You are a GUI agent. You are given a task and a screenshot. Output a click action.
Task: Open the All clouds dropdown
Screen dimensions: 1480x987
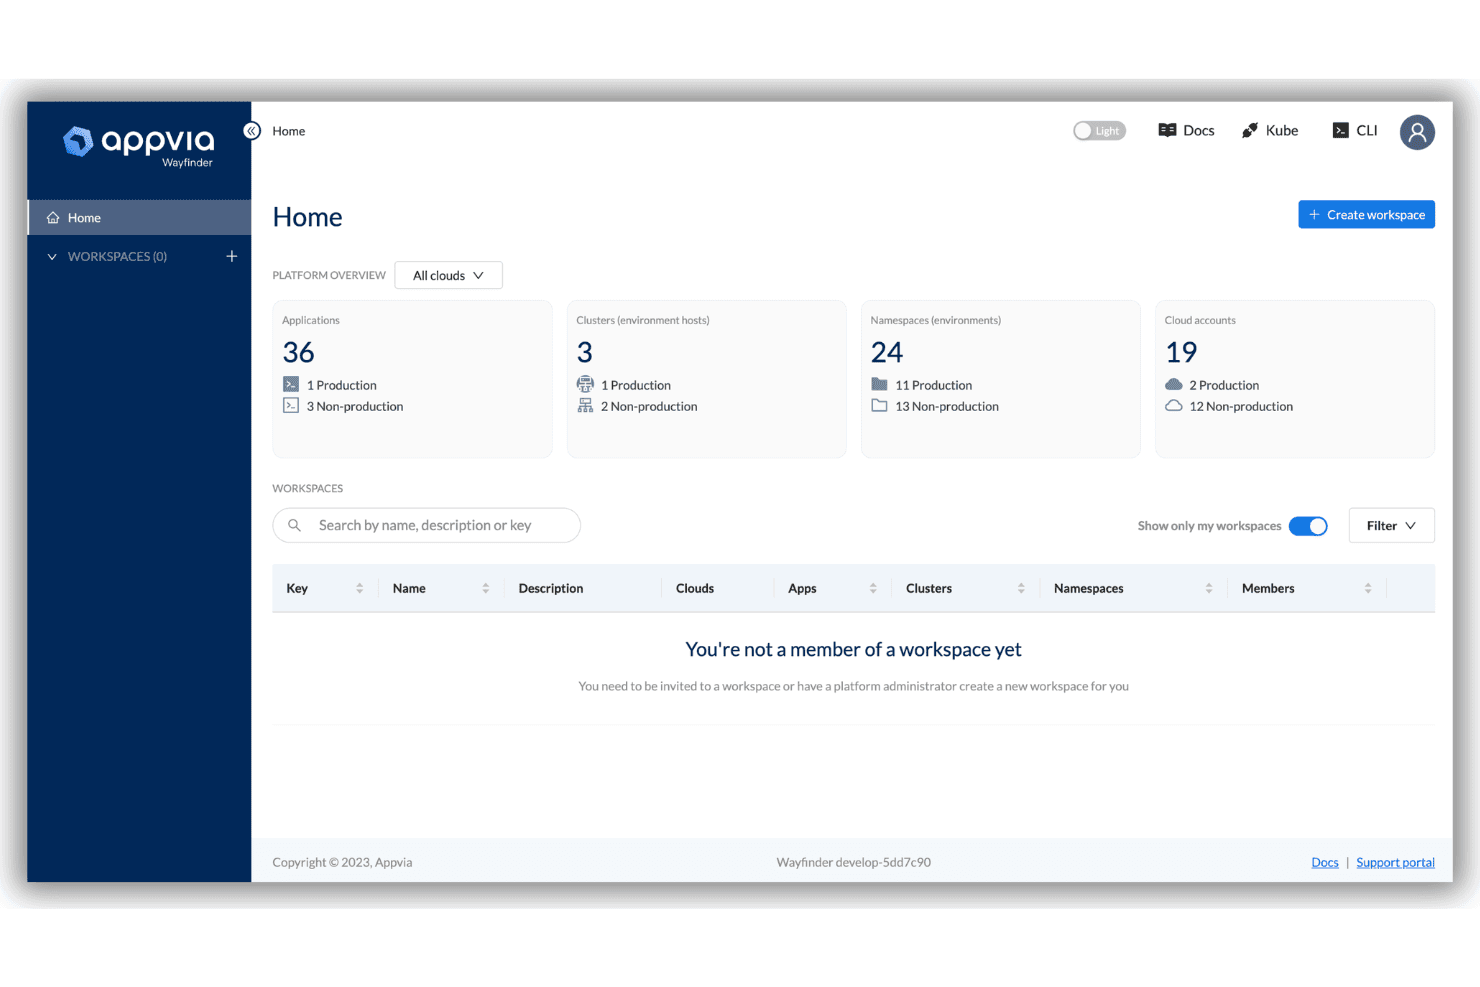pyautogui.click(x=448, y=275)
